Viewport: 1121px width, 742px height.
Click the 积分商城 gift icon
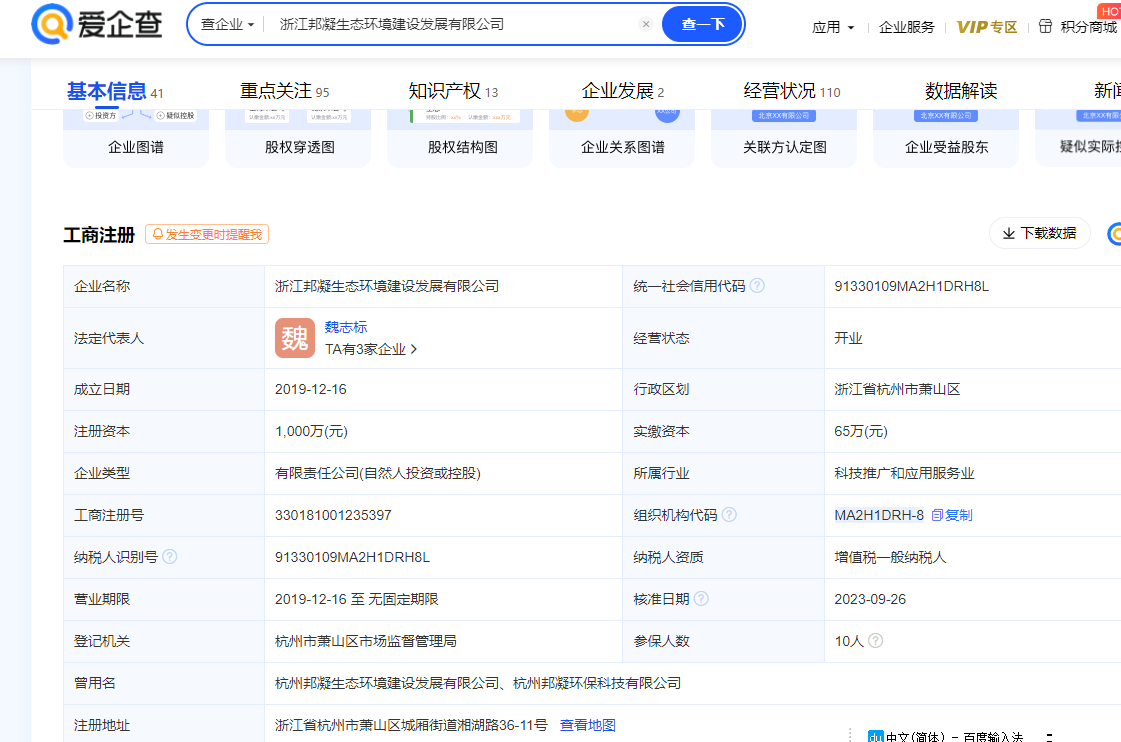(x=1045, y=26)
